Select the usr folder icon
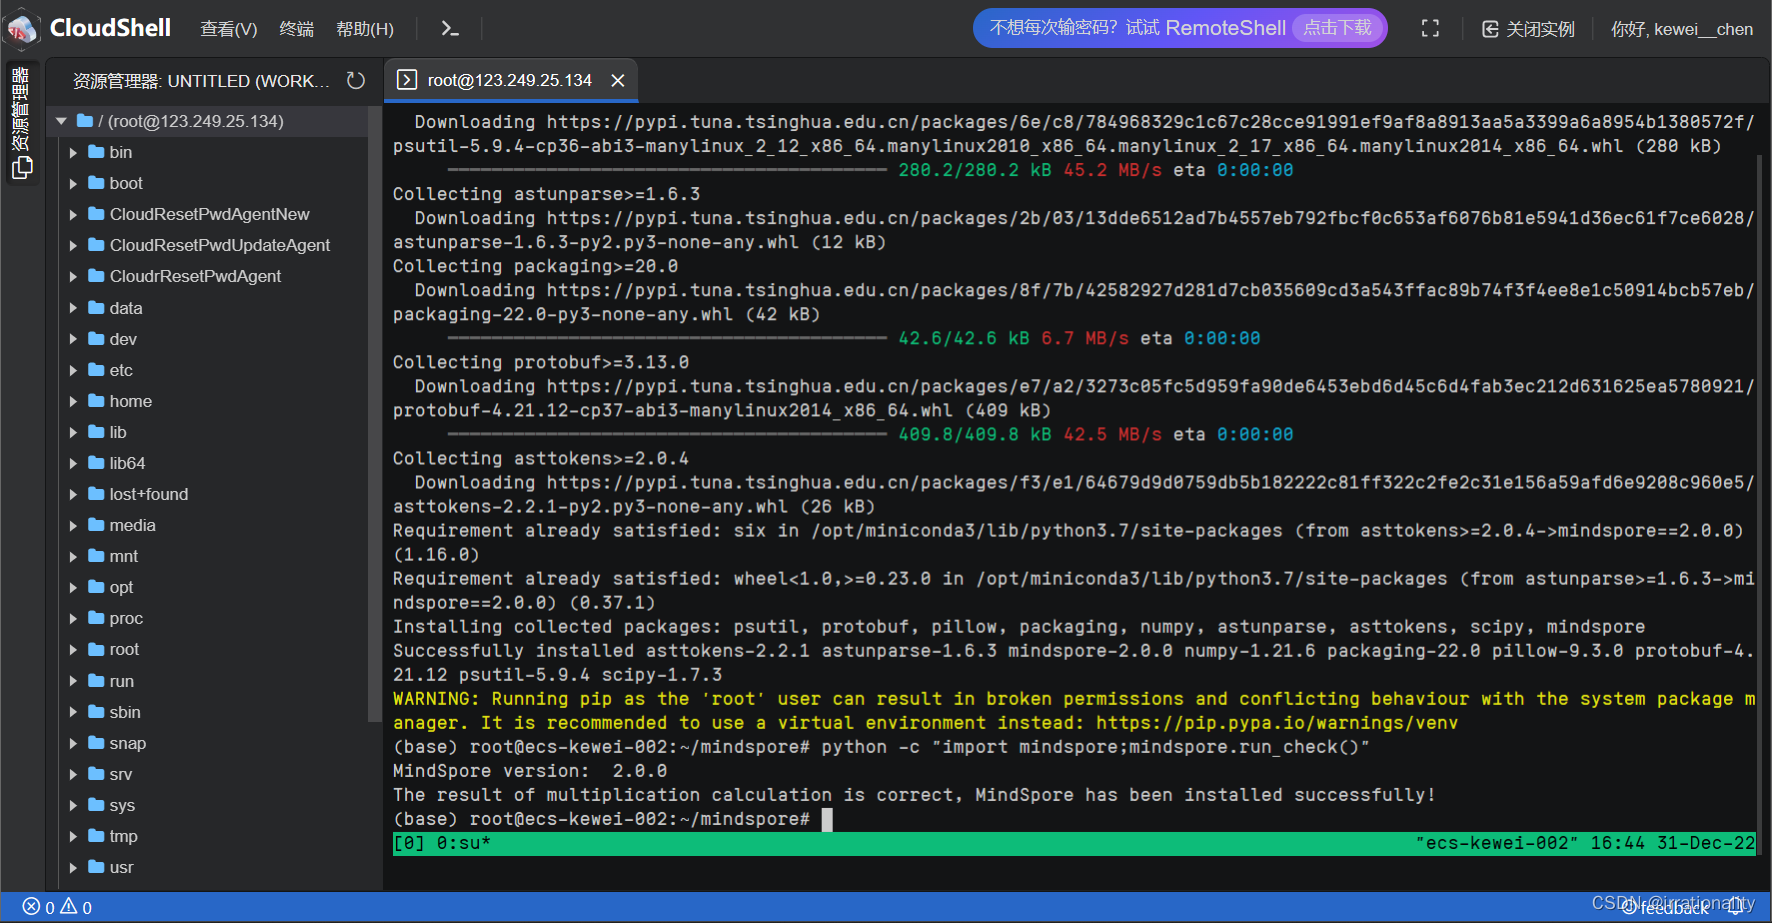Image resolution: width=1772 pixels, height=923 pixels. pos(97,867)
